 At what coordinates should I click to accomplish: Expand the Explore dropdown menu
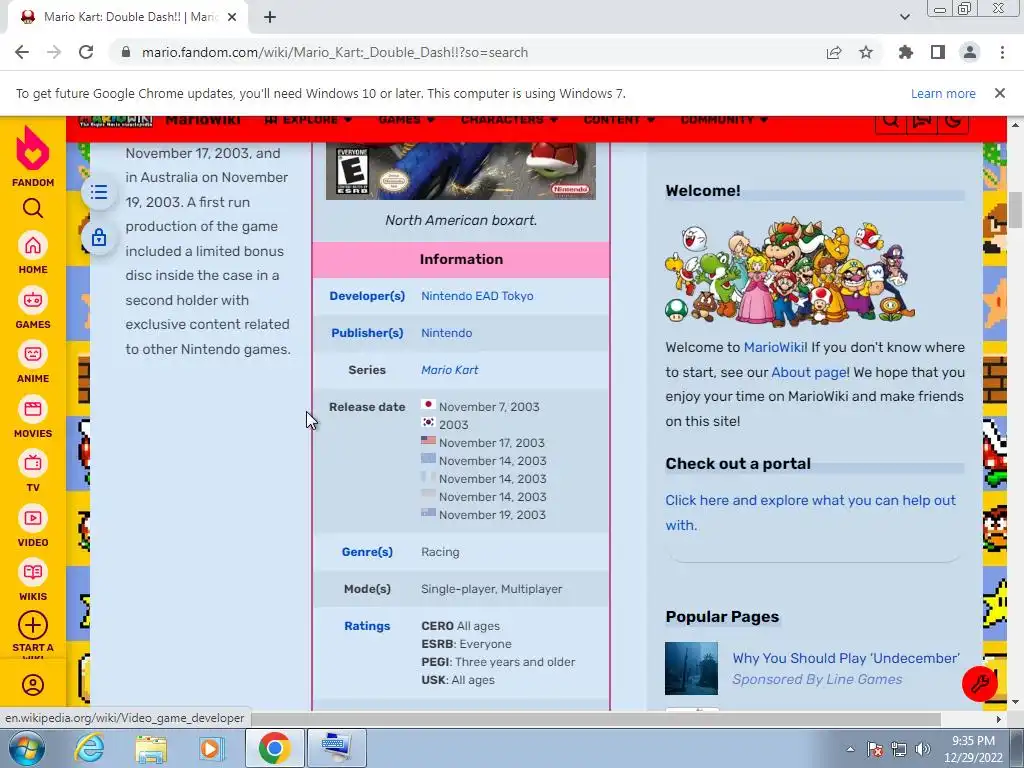309,120
